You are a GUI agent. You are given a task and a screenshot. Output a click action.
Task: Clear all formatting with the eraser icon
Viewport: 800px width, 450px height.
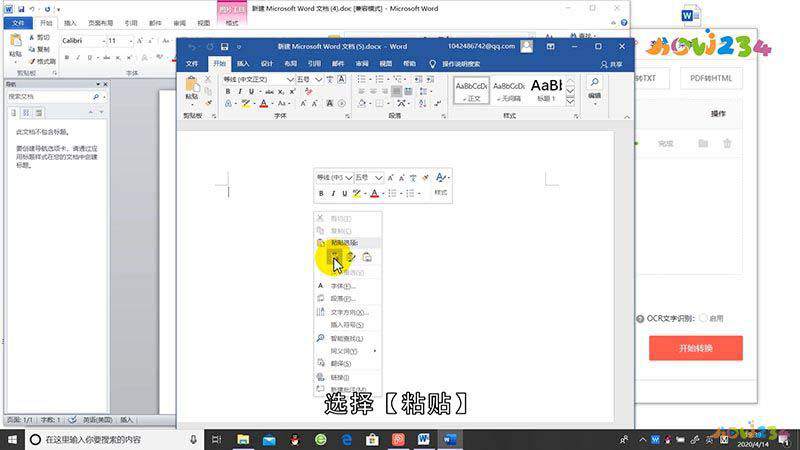point(308,91)
